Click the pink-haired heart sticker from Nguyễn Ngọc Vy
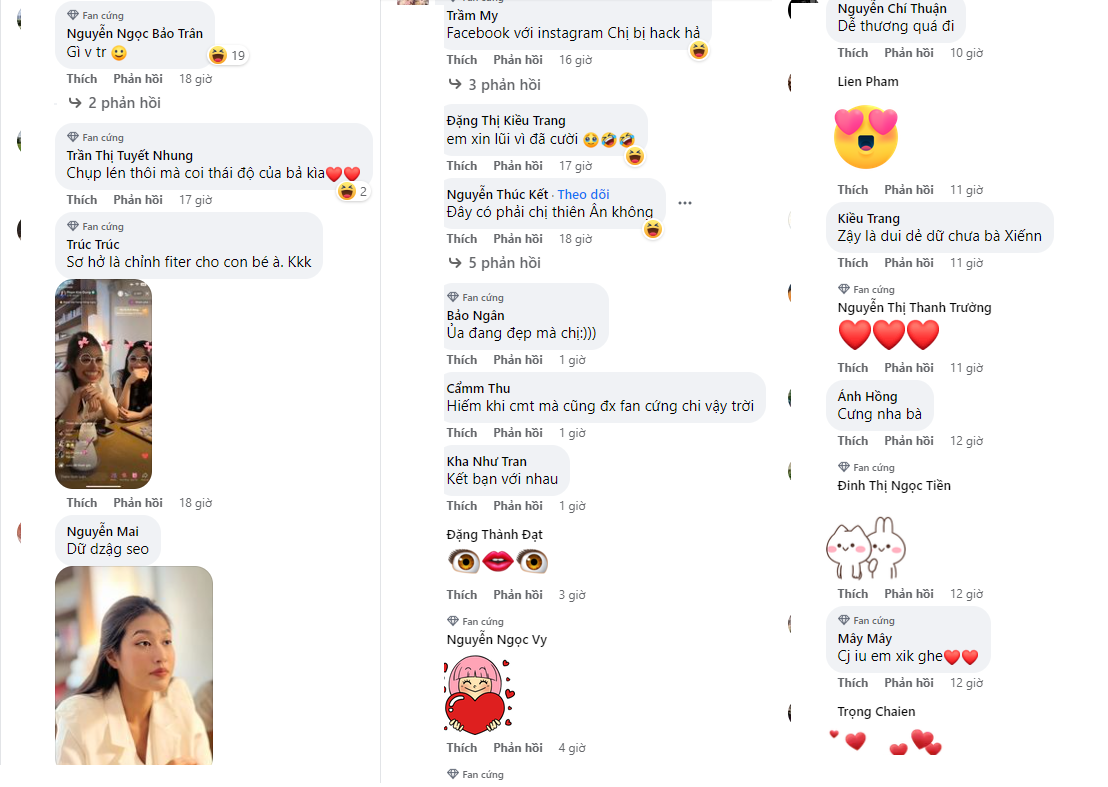This screenshot has width=1108, height=787. [479, 695]
